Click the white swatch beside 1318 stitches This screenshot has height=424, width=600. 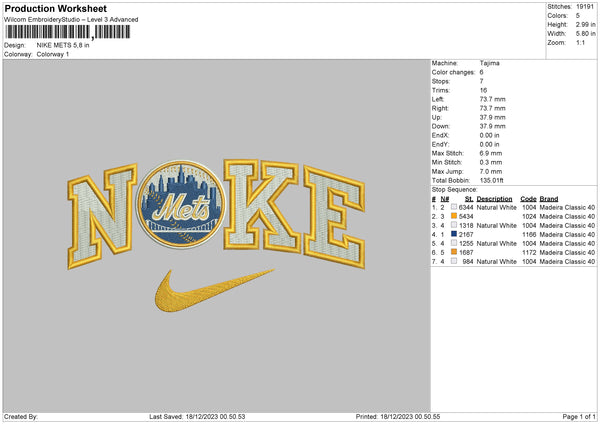click(454, 225)
